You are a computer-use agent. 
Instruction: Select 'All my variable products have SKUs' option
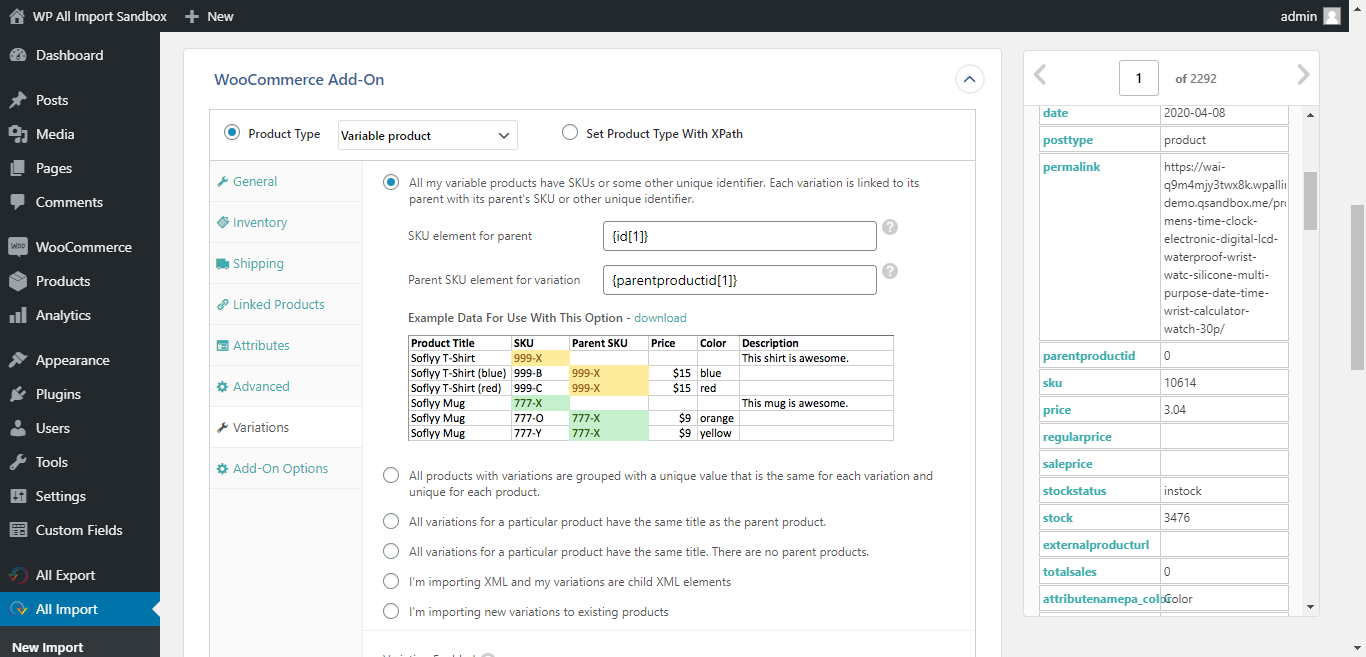tap(391, 183)
